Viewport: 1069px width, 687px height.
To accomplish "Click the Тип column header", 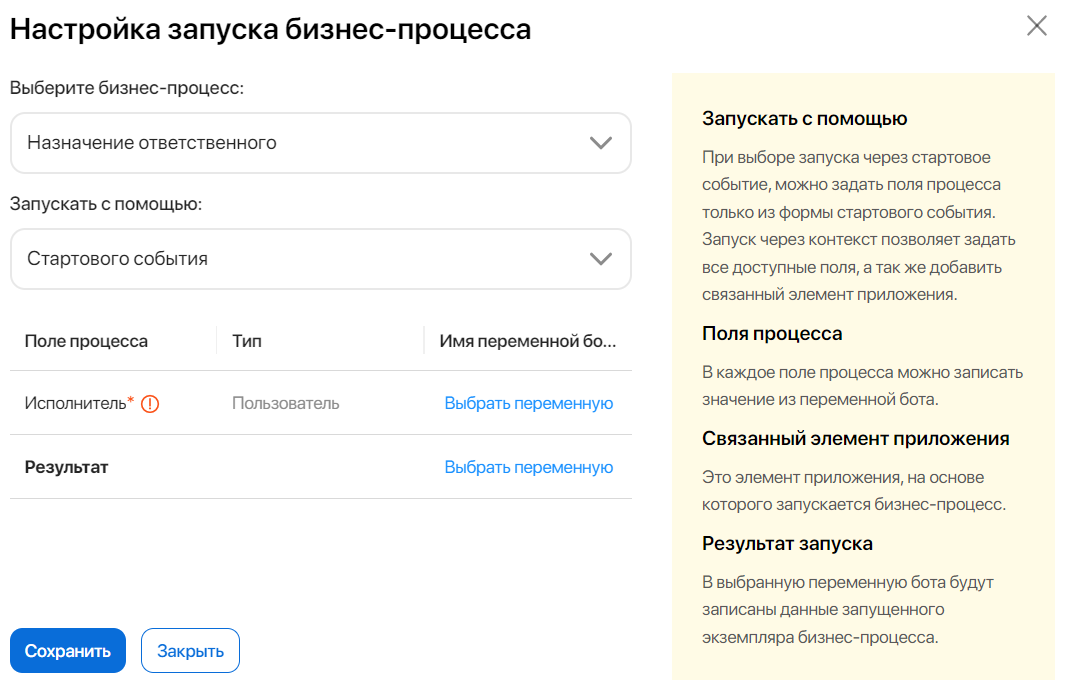I will (247, 341).
